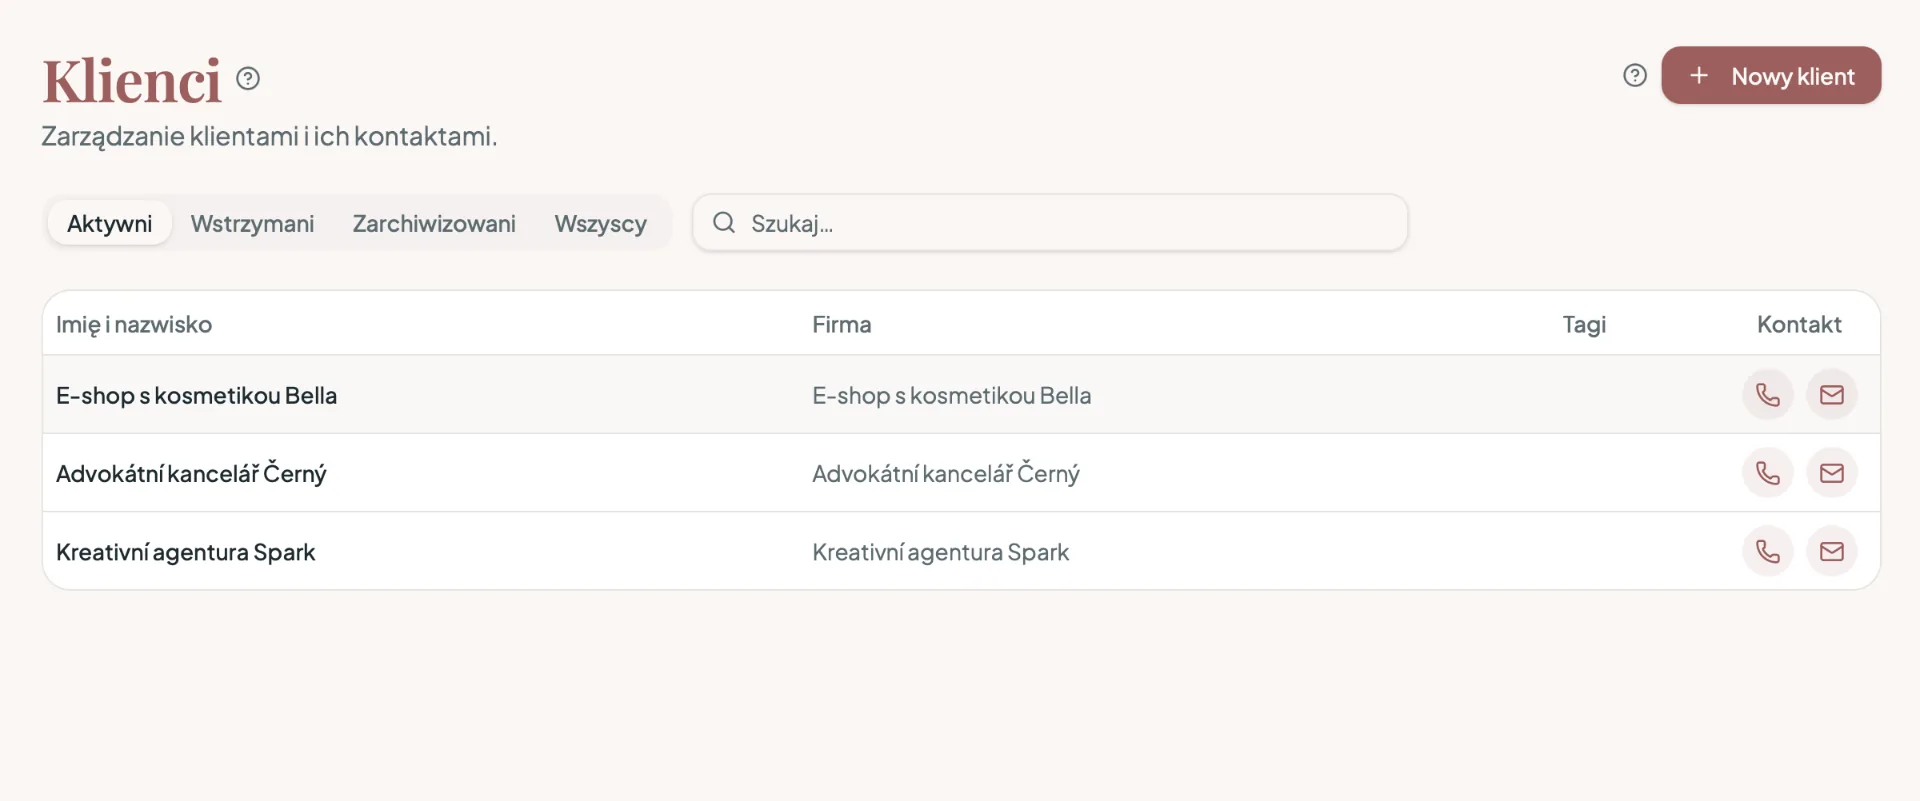This screenshot has width=1920, height=801.
Task: Switch to the Wstrzymani tab
Action: coord(252,223)
